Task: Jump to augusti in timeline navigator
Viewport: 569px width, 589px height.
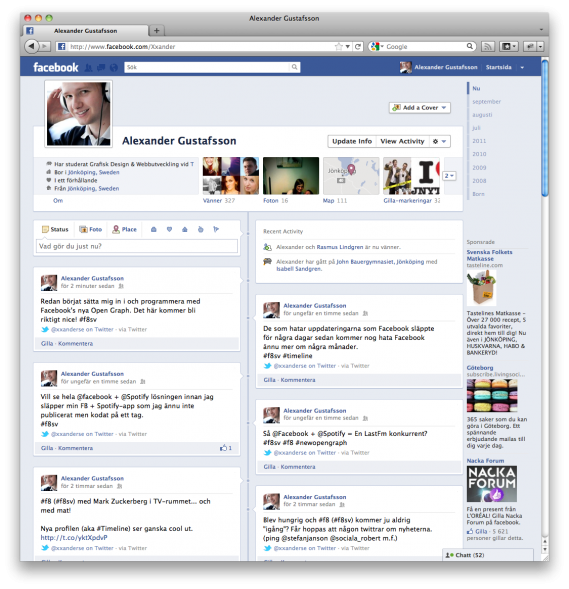Action: click(482, 115)
